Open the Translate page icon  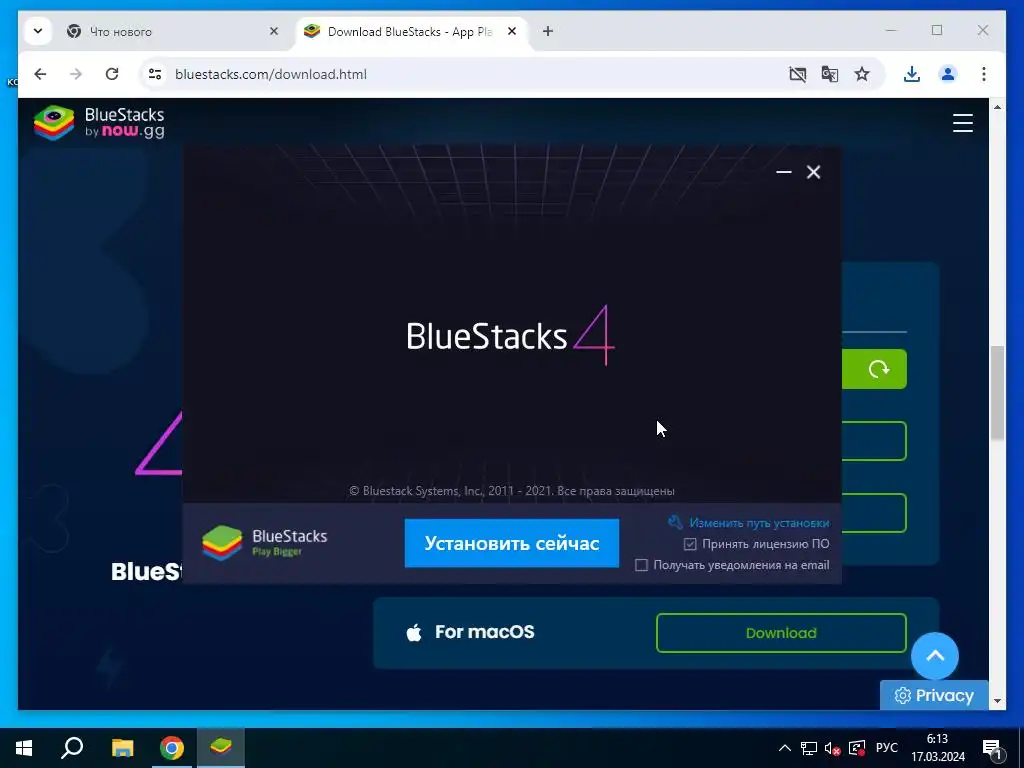[830, 74]
